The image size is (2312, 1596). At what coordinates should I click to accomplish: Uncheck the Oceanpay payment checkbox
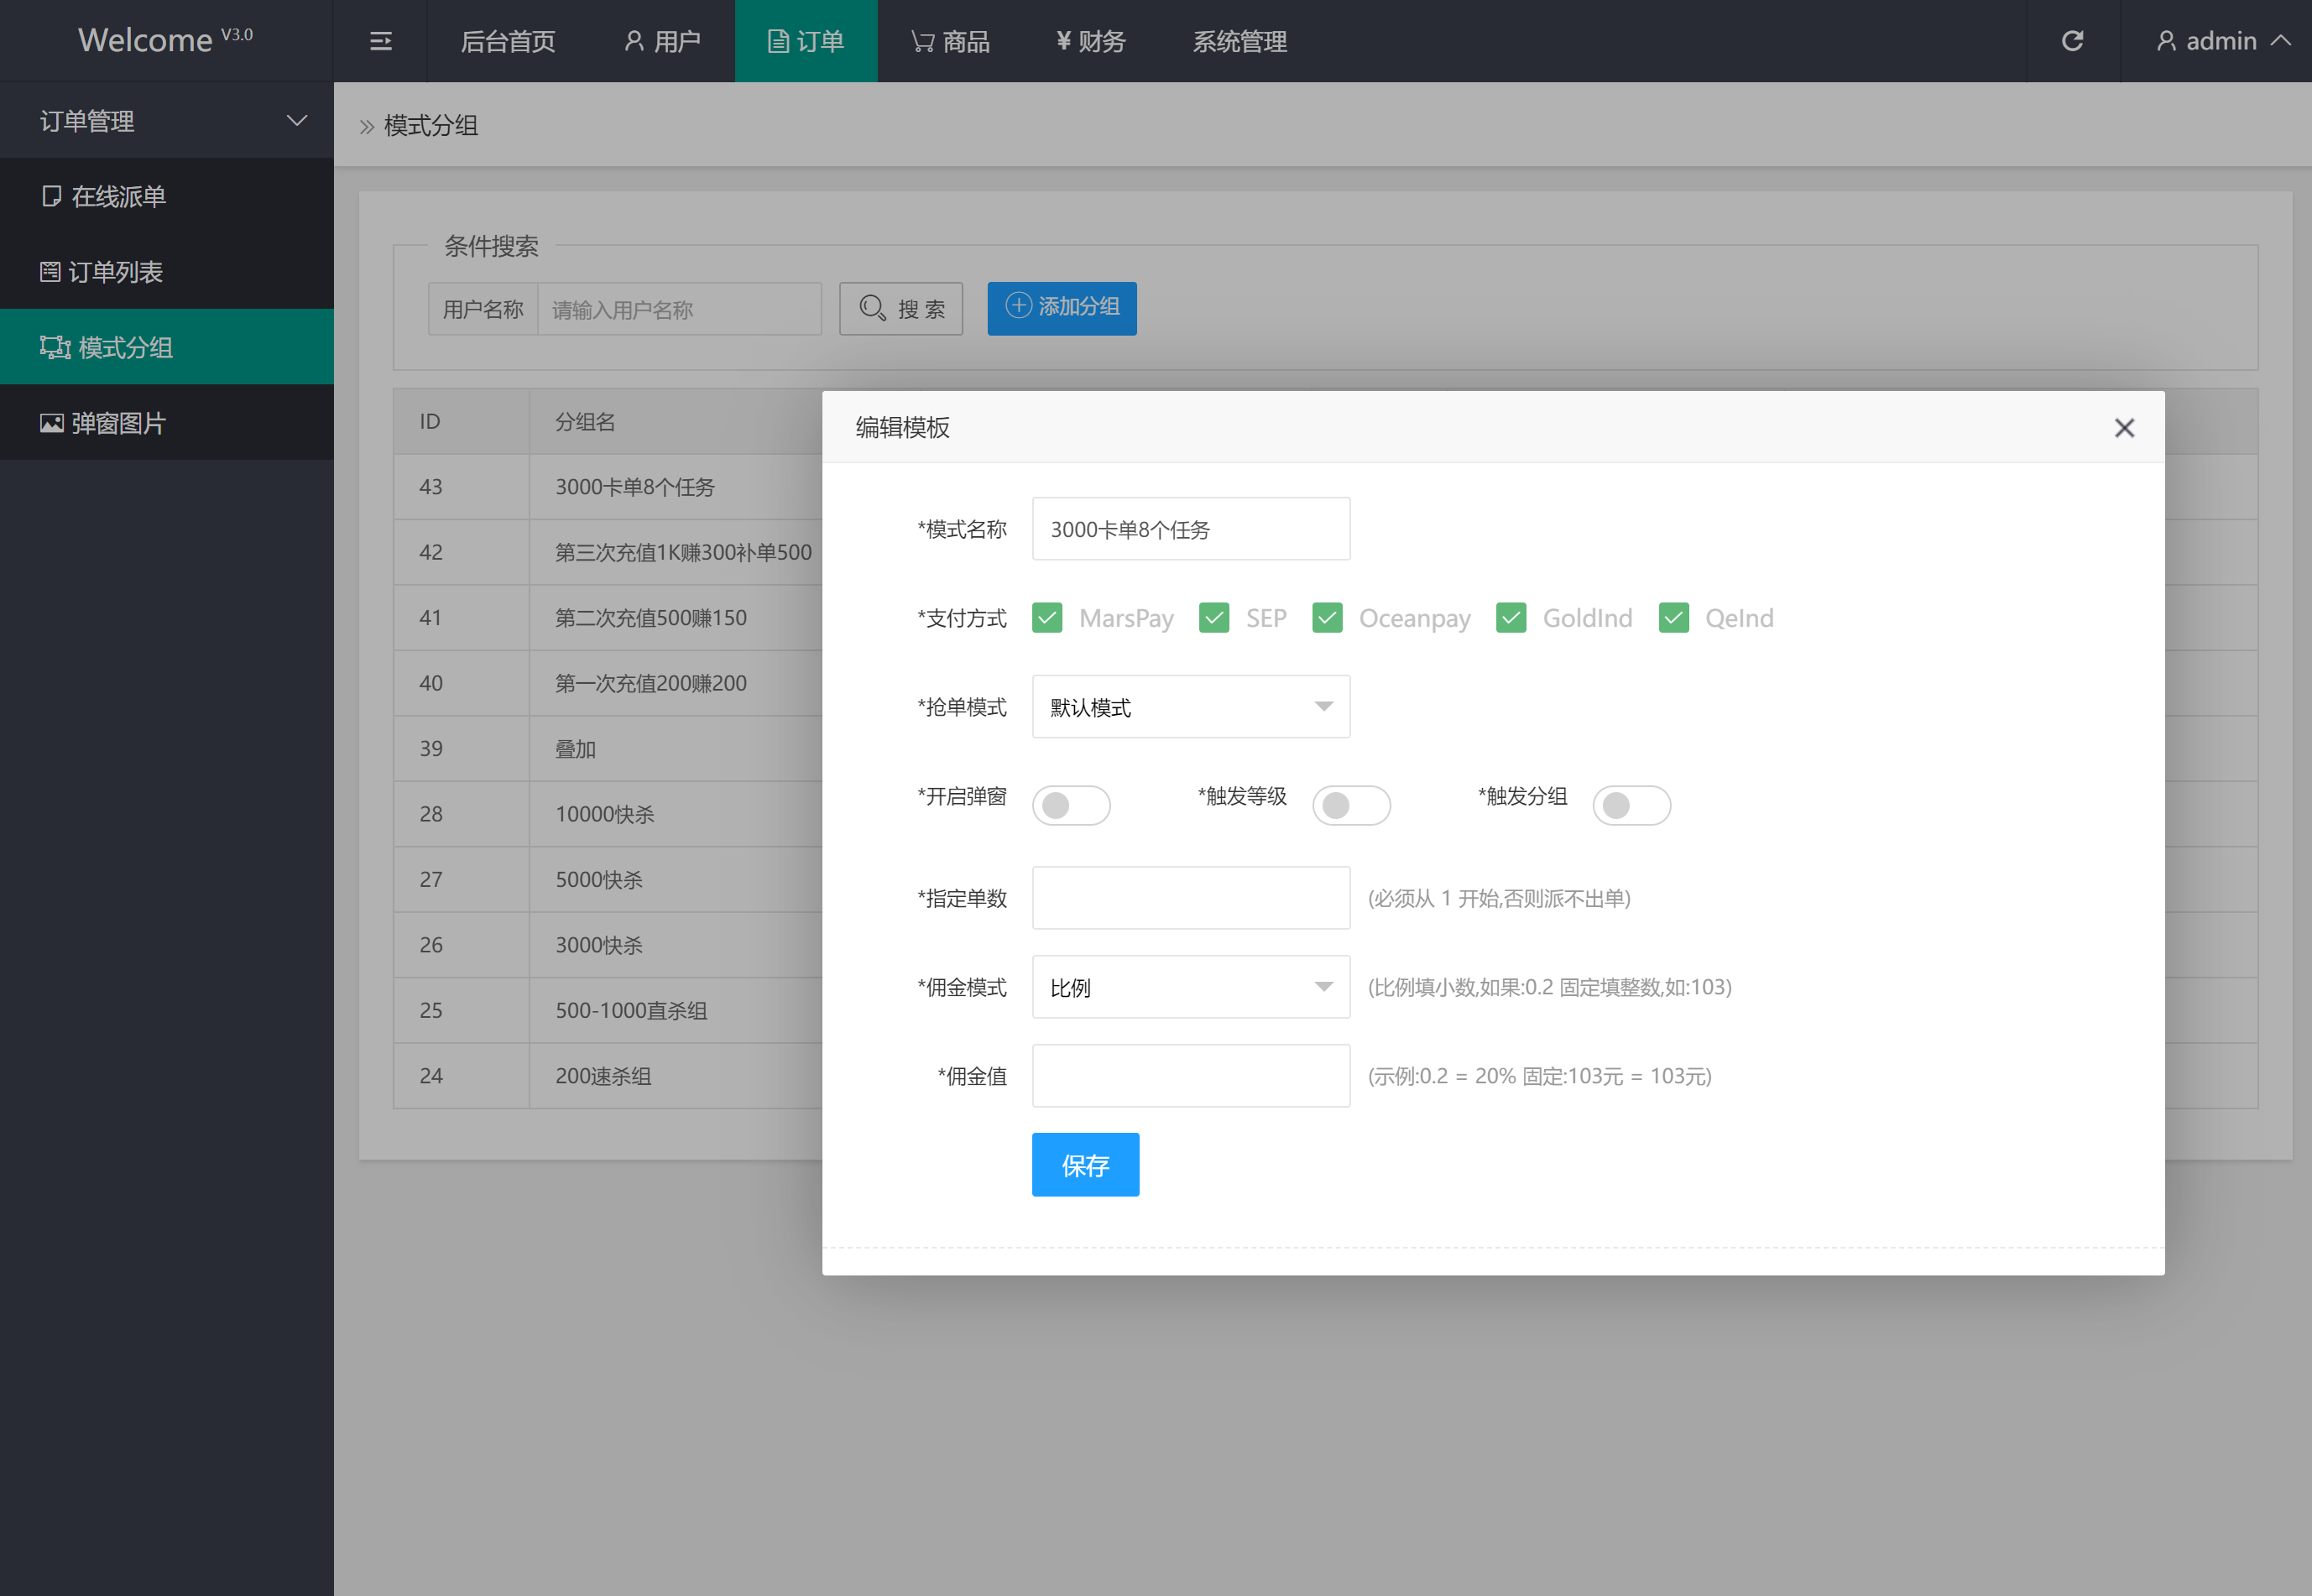[x=1327, y=618]
